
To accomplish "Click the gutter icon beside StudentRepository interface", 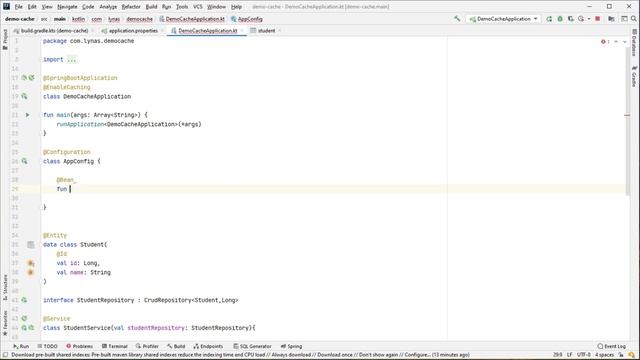I will tap(24, 300).
